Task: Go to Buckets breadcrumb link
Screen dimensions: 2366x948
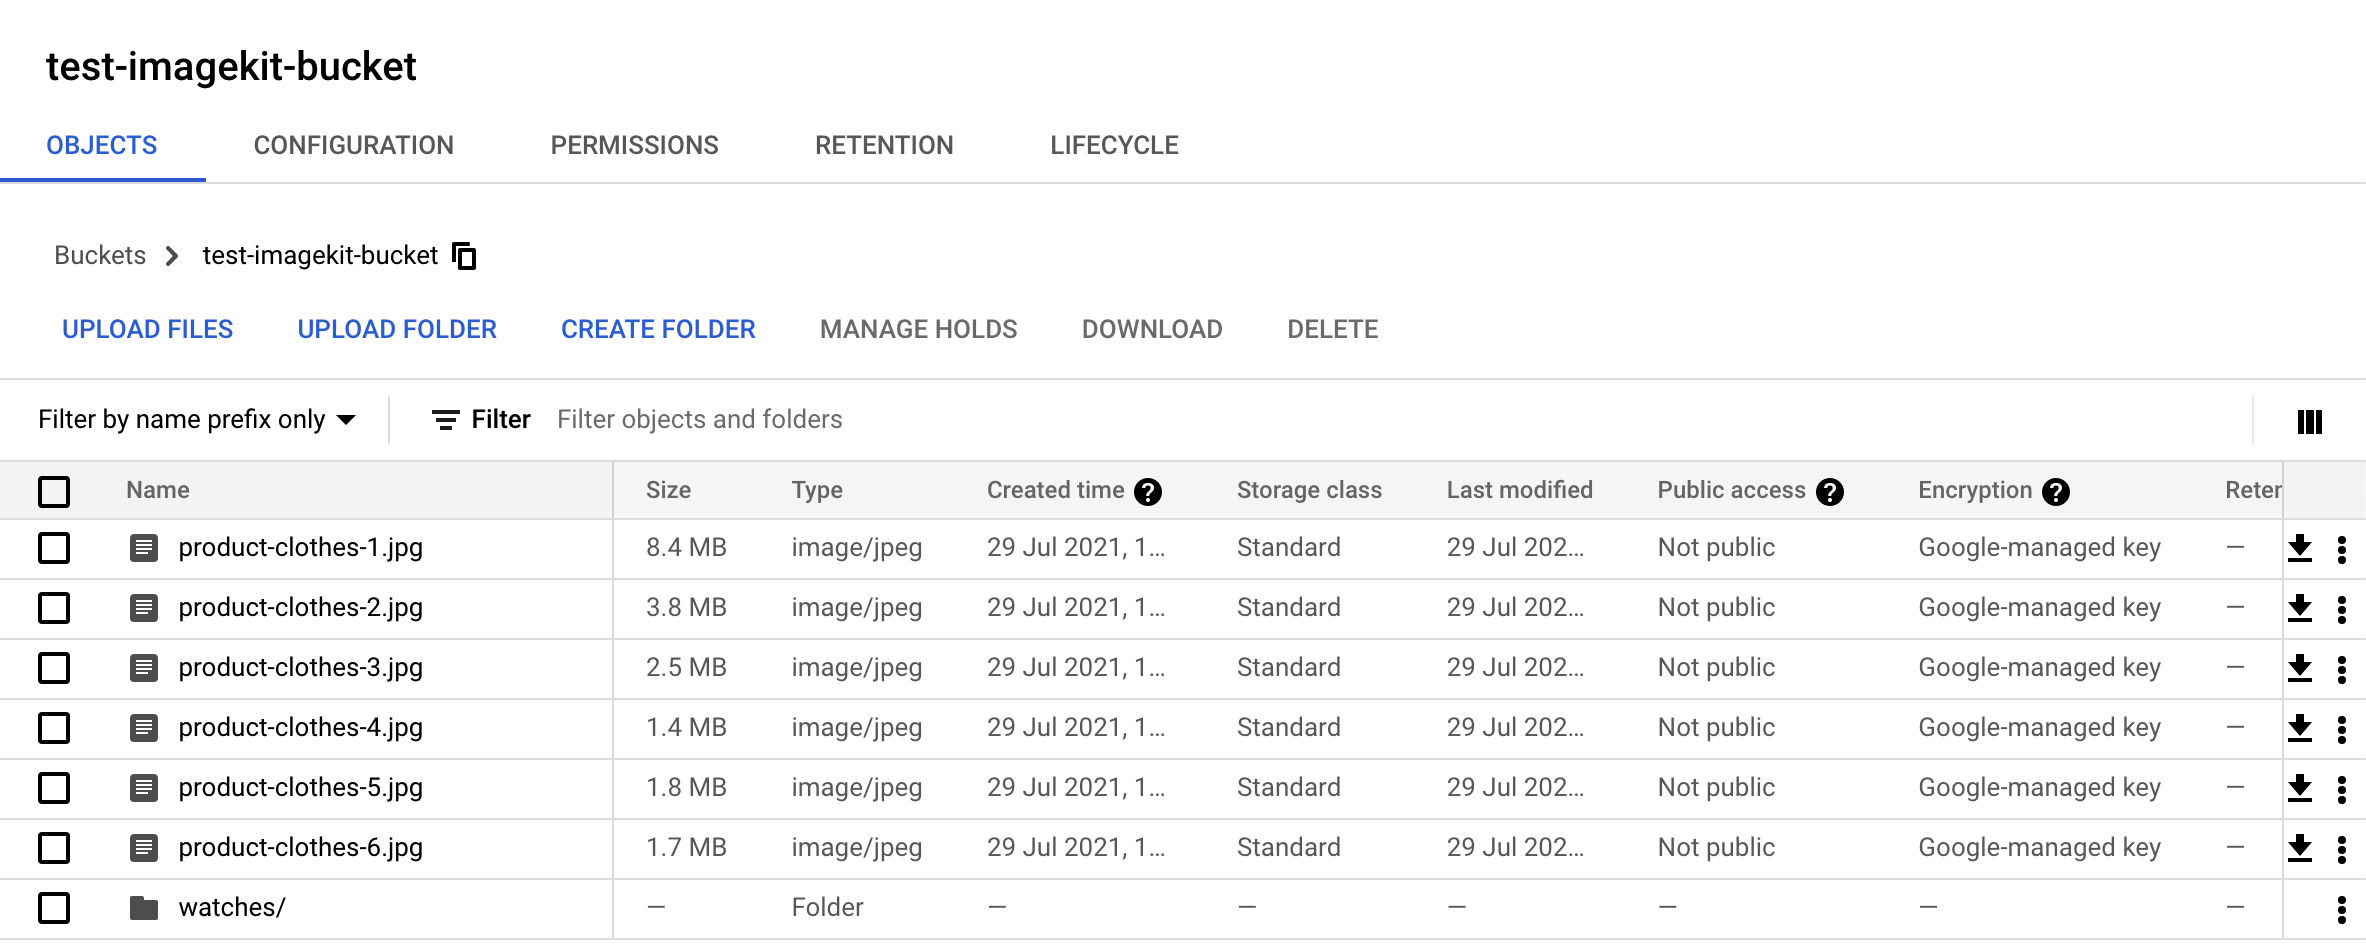Action: [x=100, y=256]
